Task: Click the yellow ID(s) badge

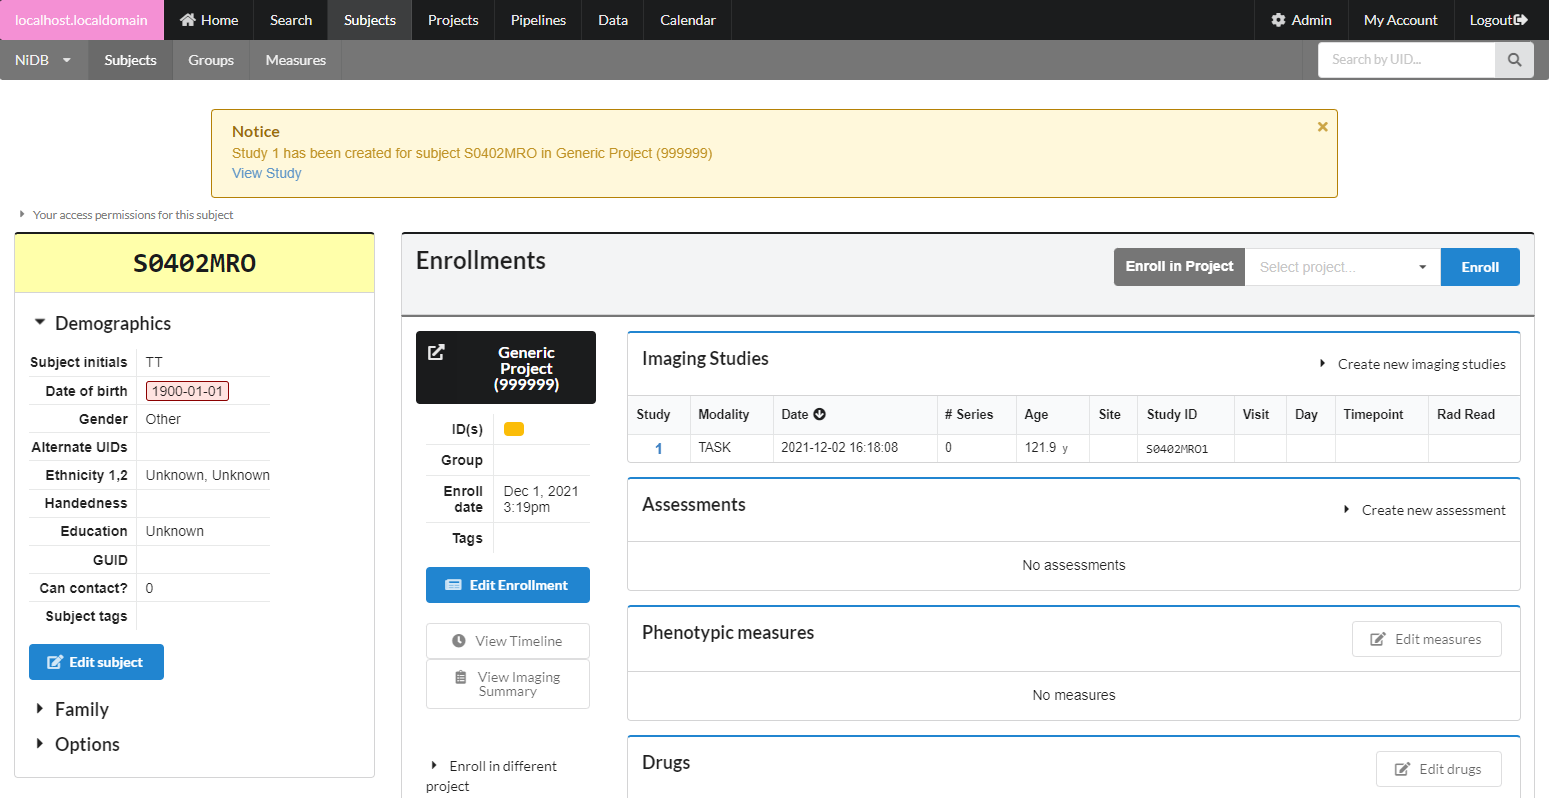Action: point(514,429)
